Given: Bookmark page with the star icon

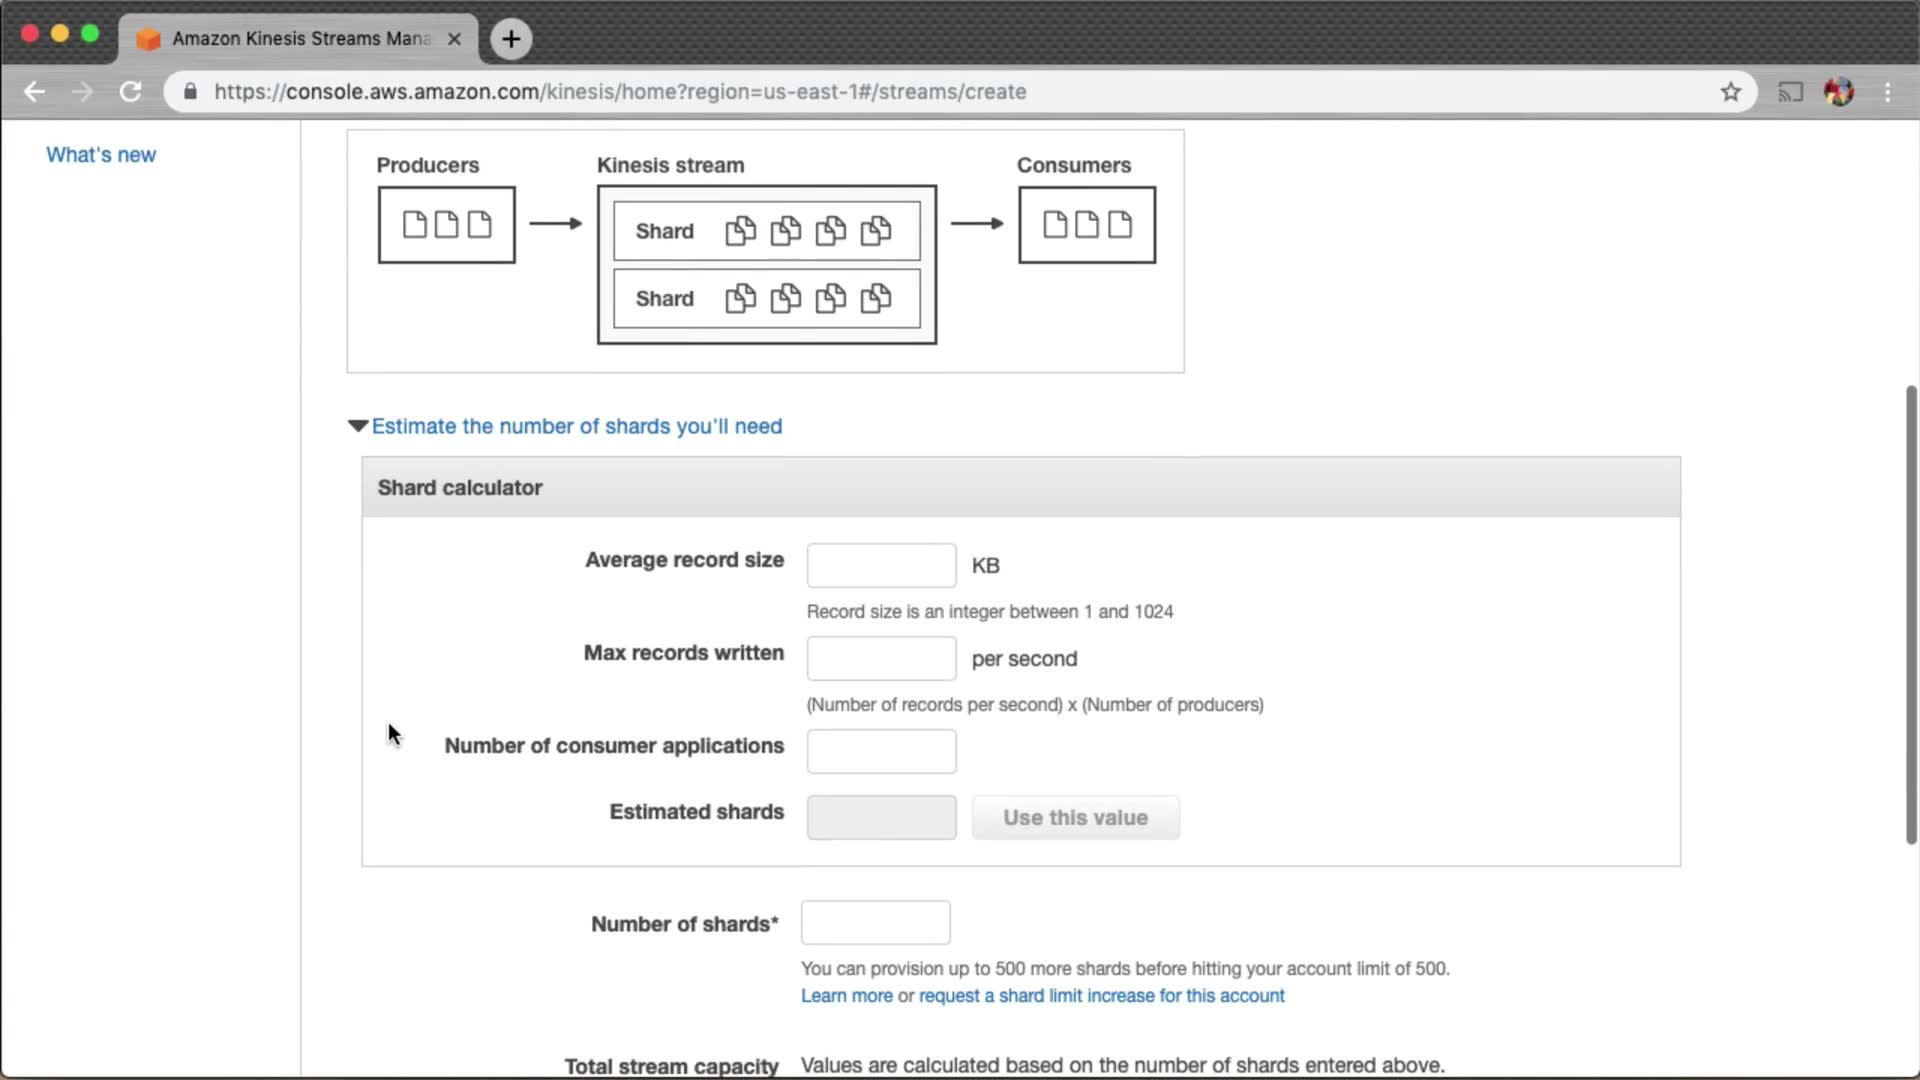Looking at the screenshot, I should [1731, 92].
